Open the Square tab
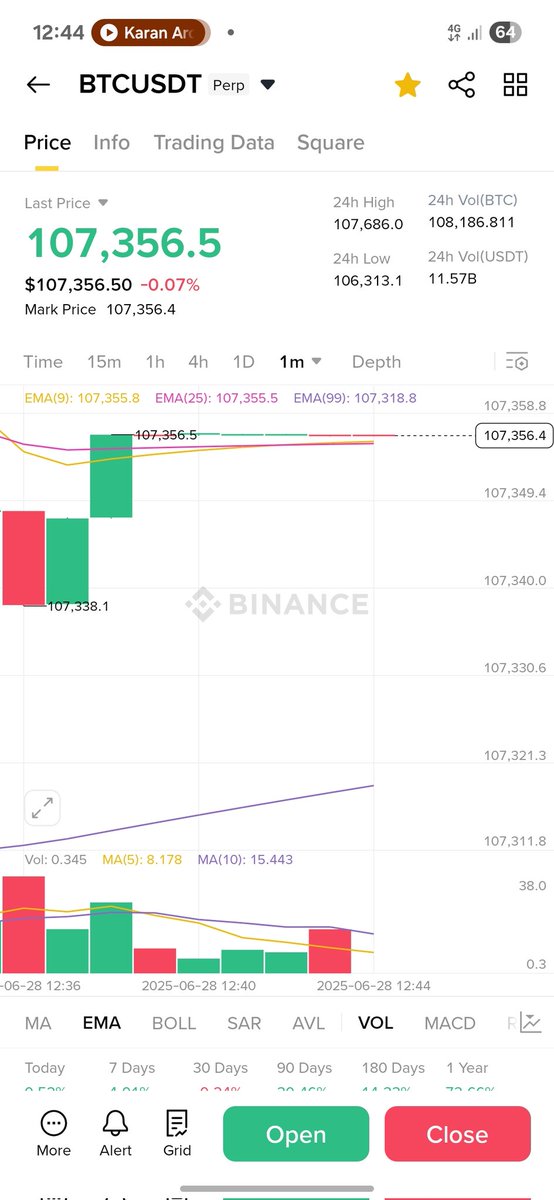The image size is (554, 1200). (330, 142)
